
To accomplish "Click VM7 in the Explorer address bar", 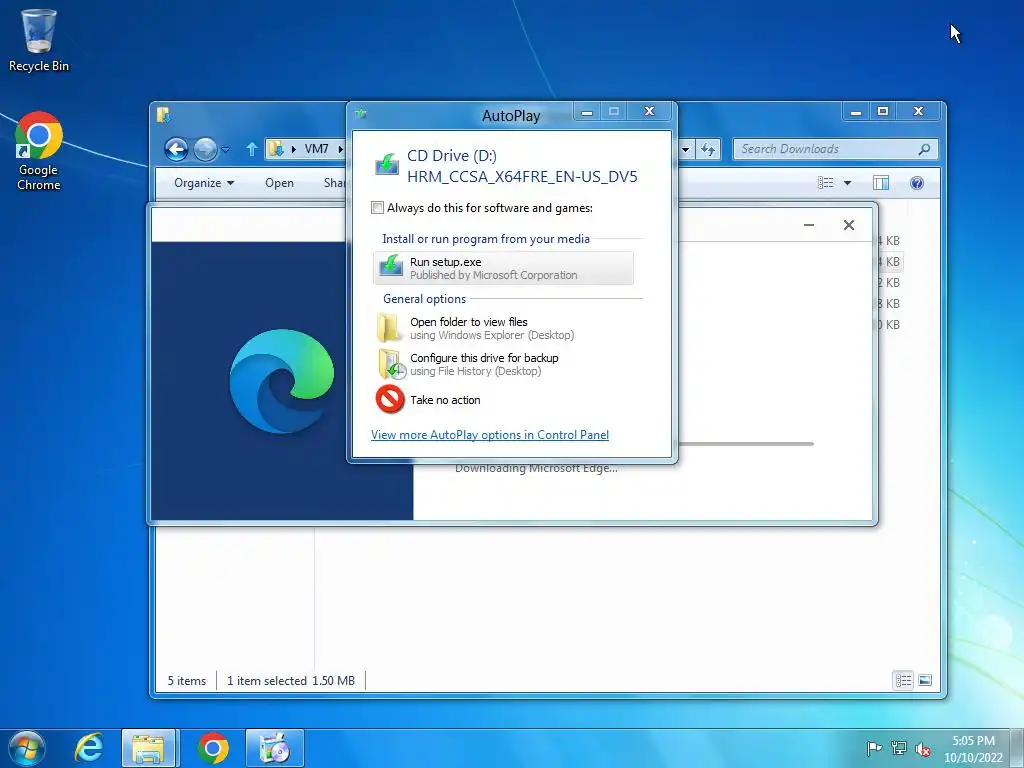I will (x=317, y=149).
